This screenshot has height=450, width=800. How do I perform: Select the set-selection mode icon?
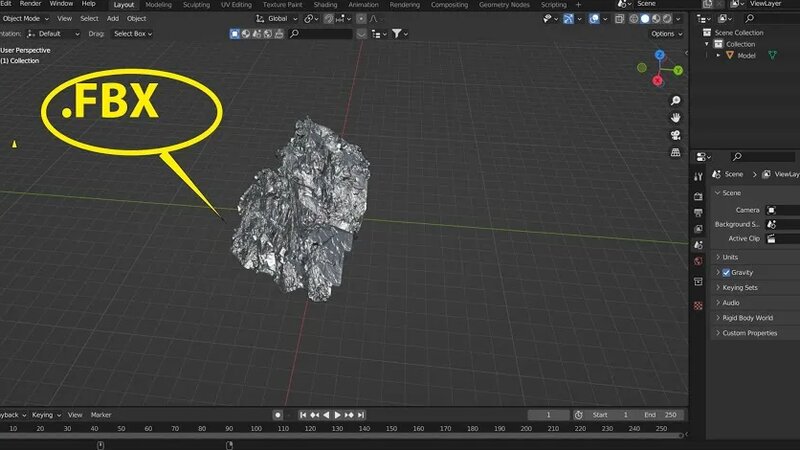(235, 34)
